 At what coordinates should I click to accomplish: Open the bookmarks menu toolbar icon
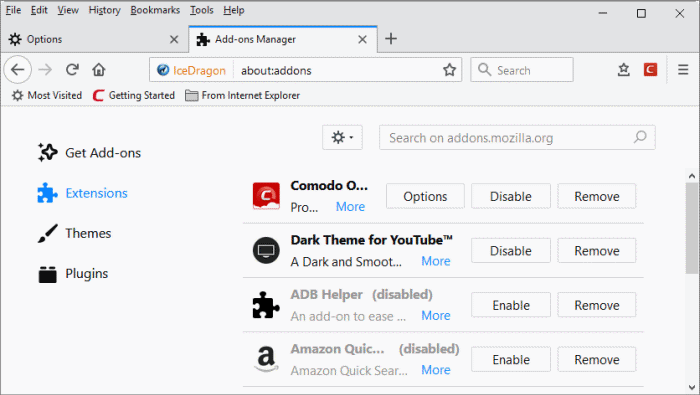(x=624, y=70)
